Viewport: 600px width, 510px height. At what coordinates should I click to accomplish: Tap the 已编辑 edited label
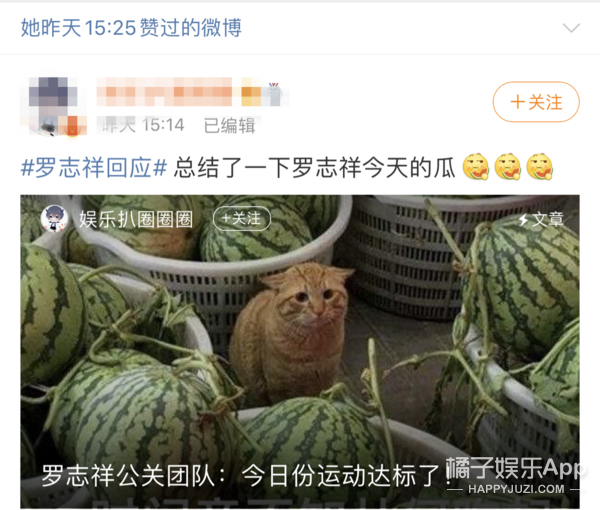(x=229, y=125)
